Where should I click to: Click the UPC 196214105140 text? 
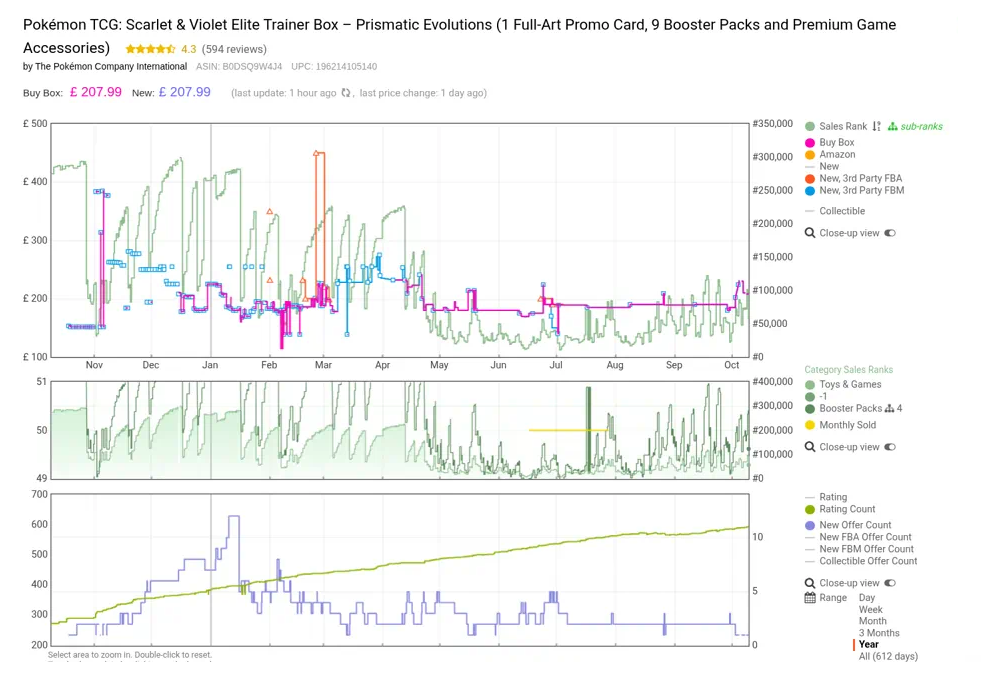pyautogui.click(x=334, y=67)
